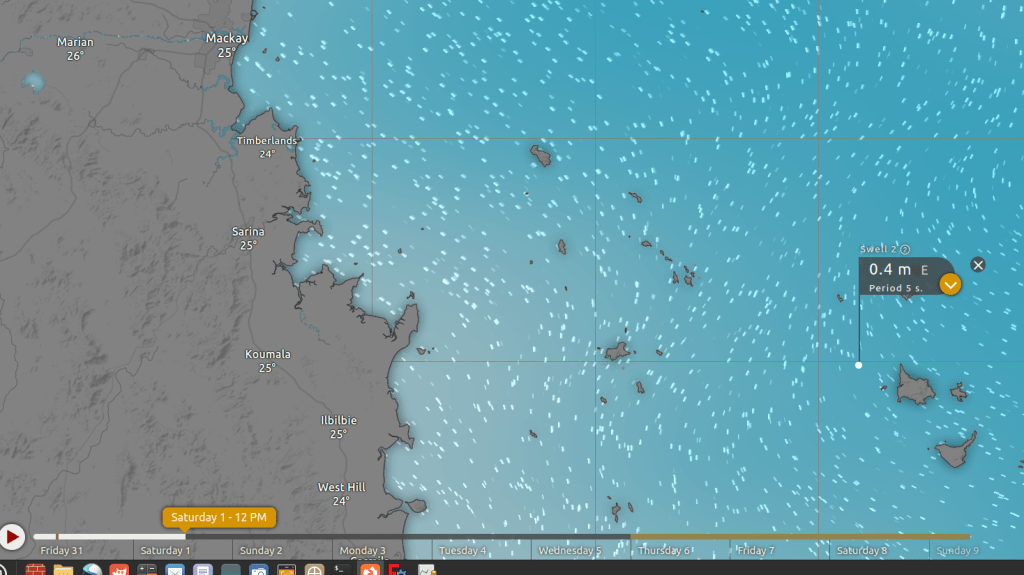Viewport: 1024px width, 575px height.
Task: Launch the calculator from the taskbar
Action: pos(147,570)
